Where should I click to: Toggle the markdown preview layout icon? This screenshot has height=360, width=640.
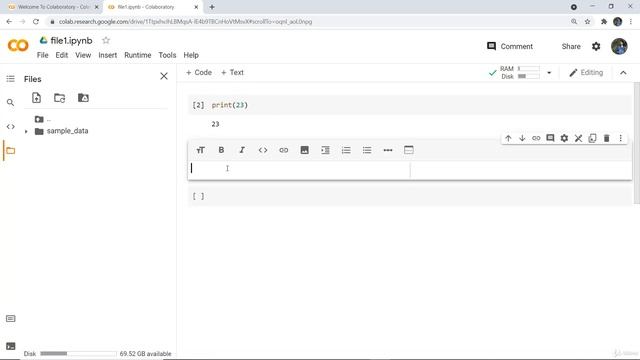tap(409, 150)
